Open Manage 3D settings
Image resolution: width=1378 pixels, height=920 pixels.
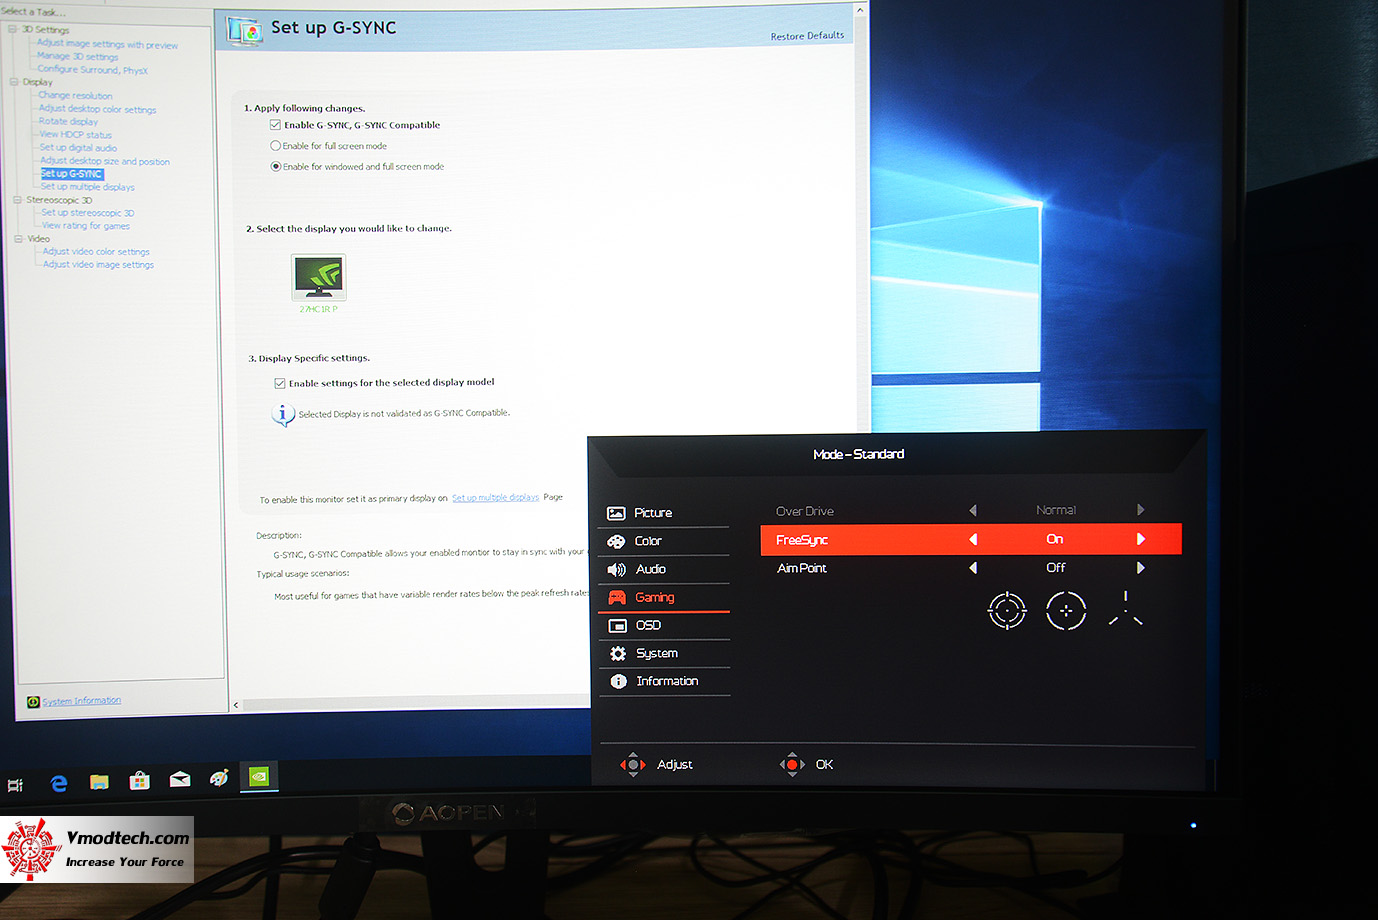[x=77, y=56]
